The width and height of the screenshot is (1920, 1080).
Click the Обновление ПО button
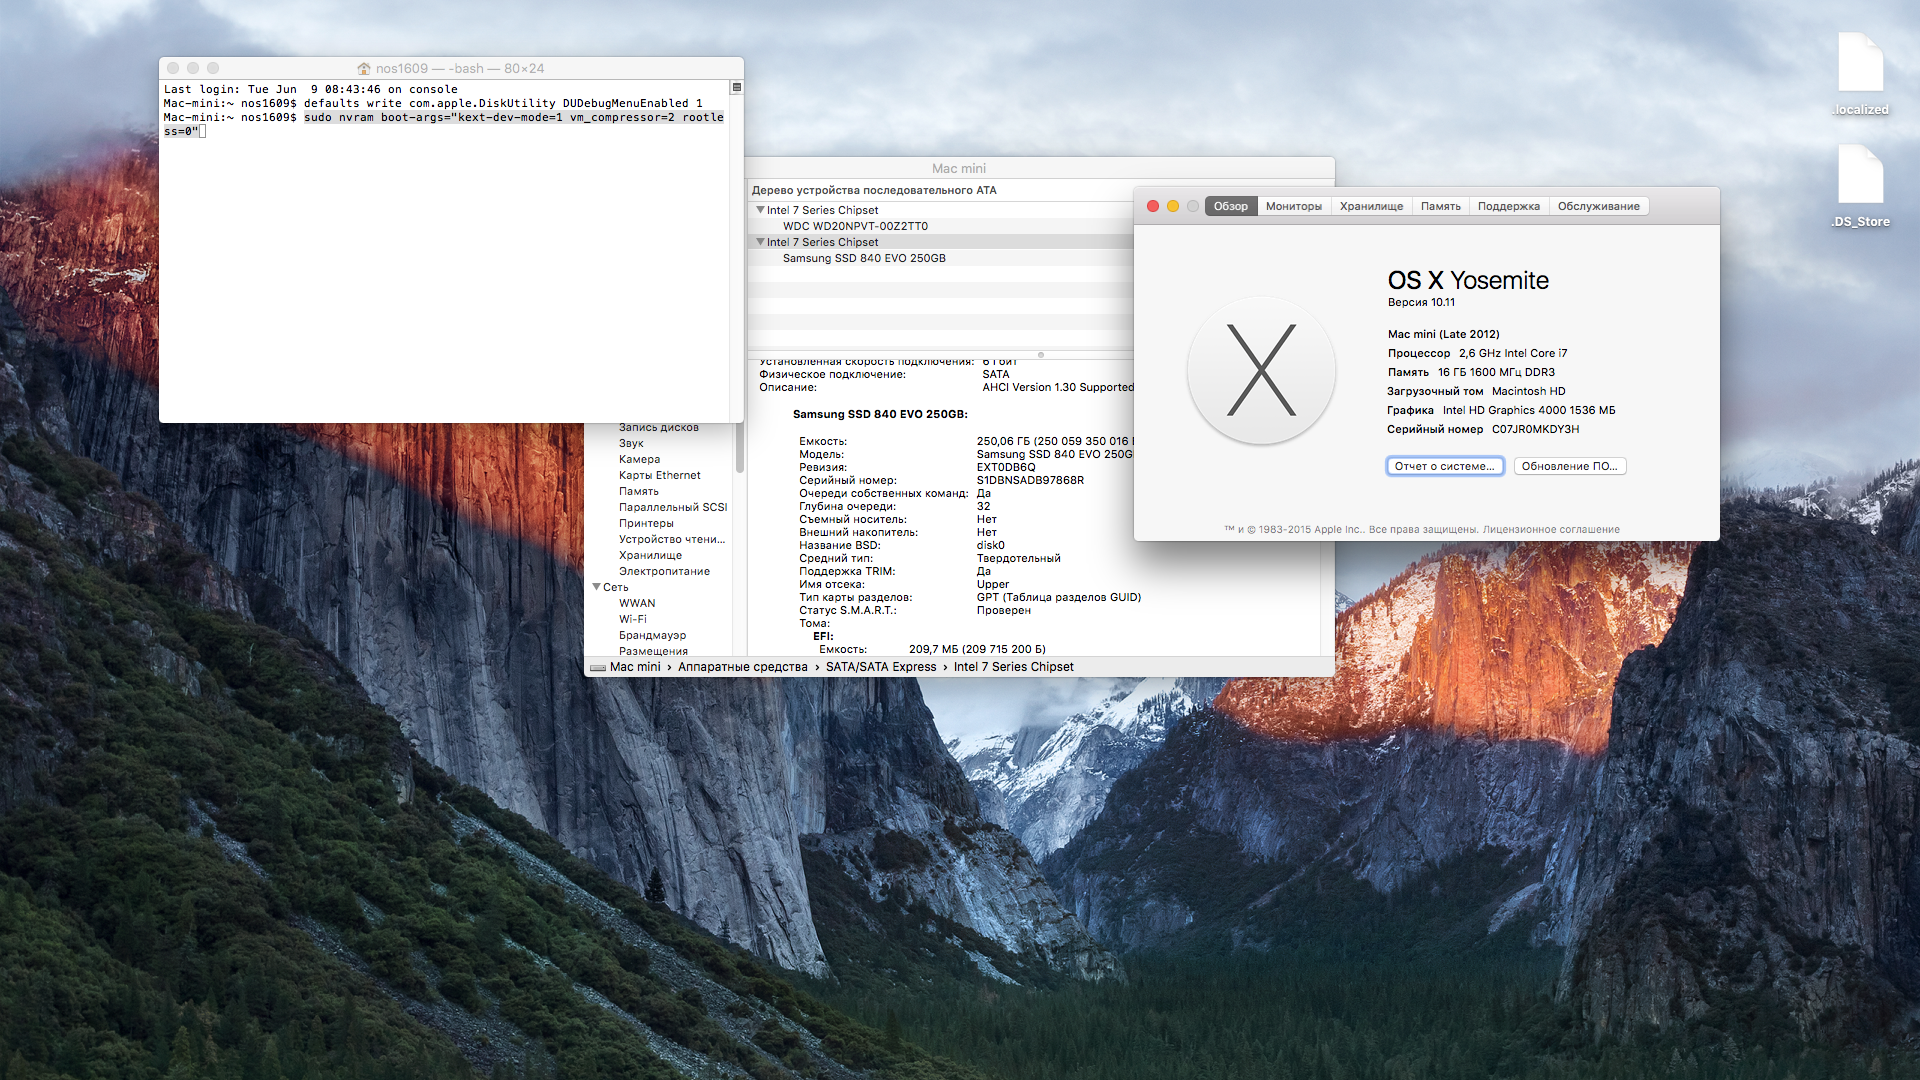(1570, 466)
